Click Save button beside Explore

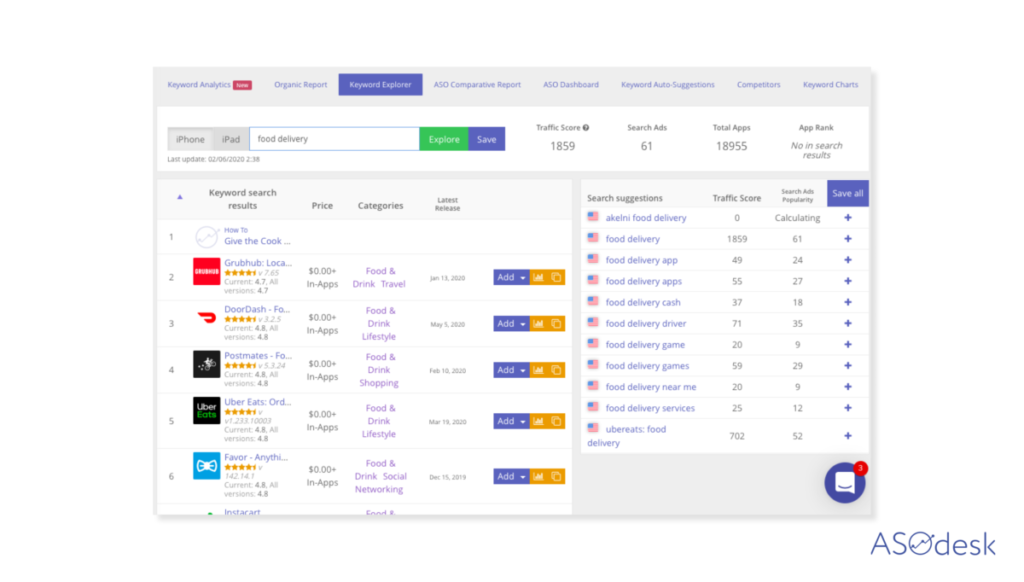tap(487, 139)
